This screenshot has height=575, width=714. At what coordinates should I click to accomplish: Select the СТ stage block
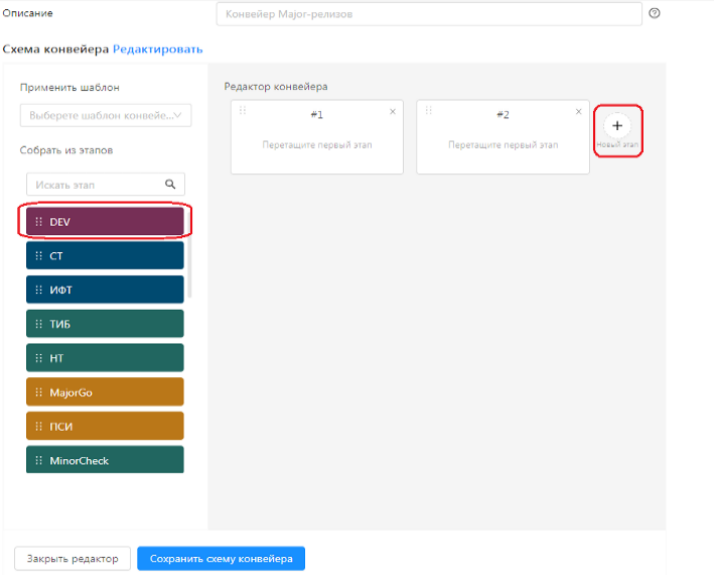click(105, 256)
